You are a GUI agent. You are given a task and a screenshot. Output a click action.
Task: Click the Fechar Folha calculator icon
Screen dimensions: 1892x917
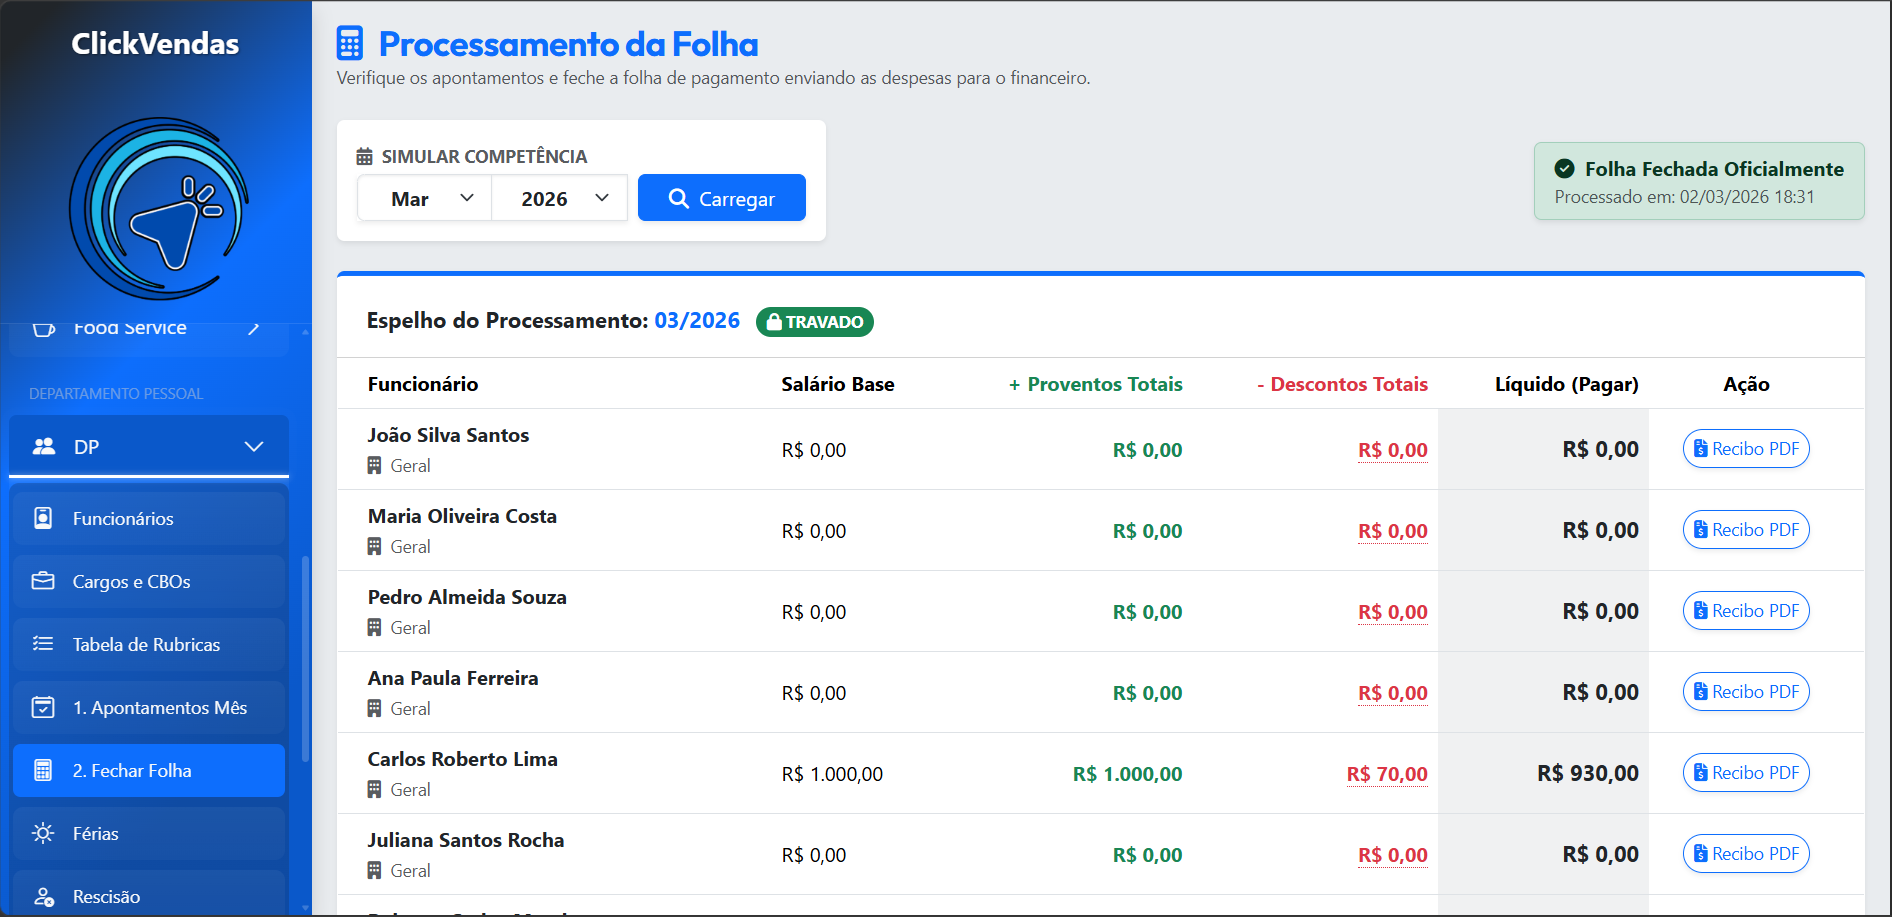43,770
